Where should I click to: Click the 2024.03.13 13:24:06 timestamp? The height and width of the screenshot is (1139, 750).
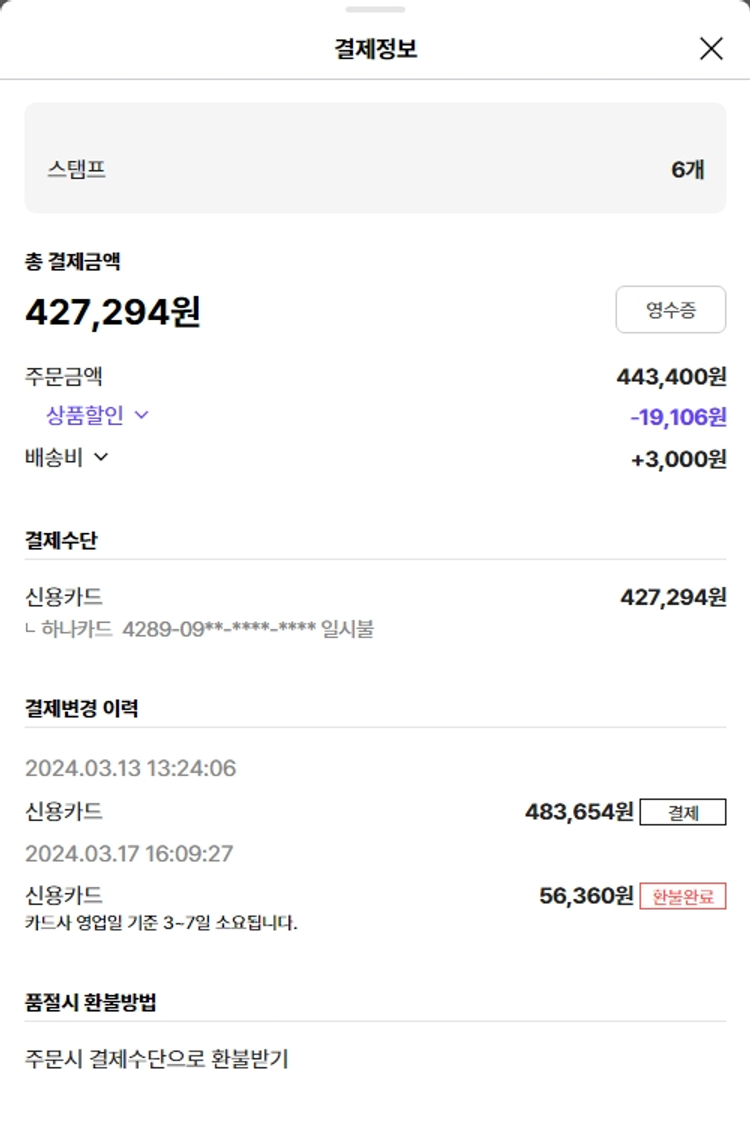point(130,769)
